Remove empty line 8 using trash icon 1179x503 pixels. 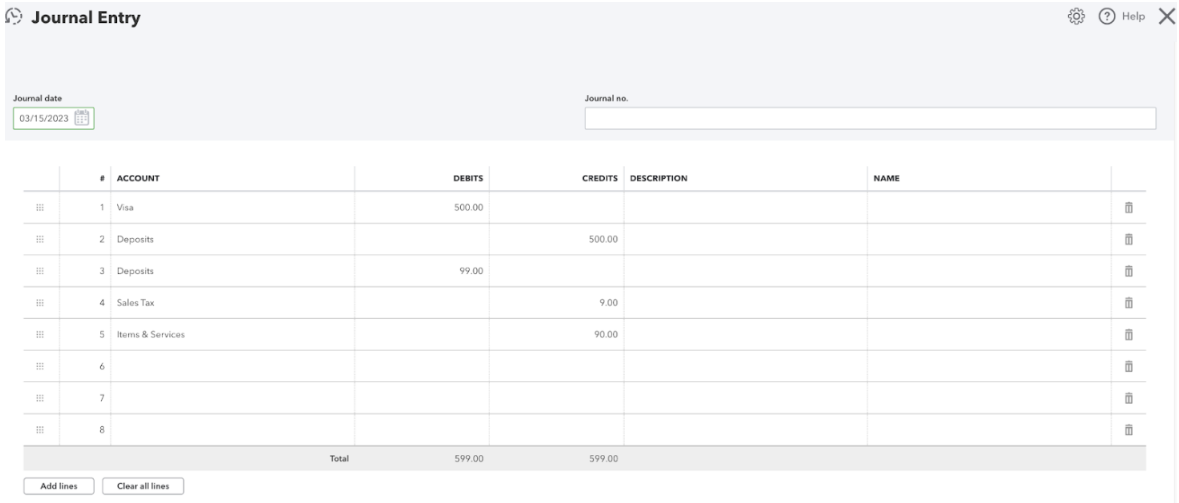[x=1128, y=430]
